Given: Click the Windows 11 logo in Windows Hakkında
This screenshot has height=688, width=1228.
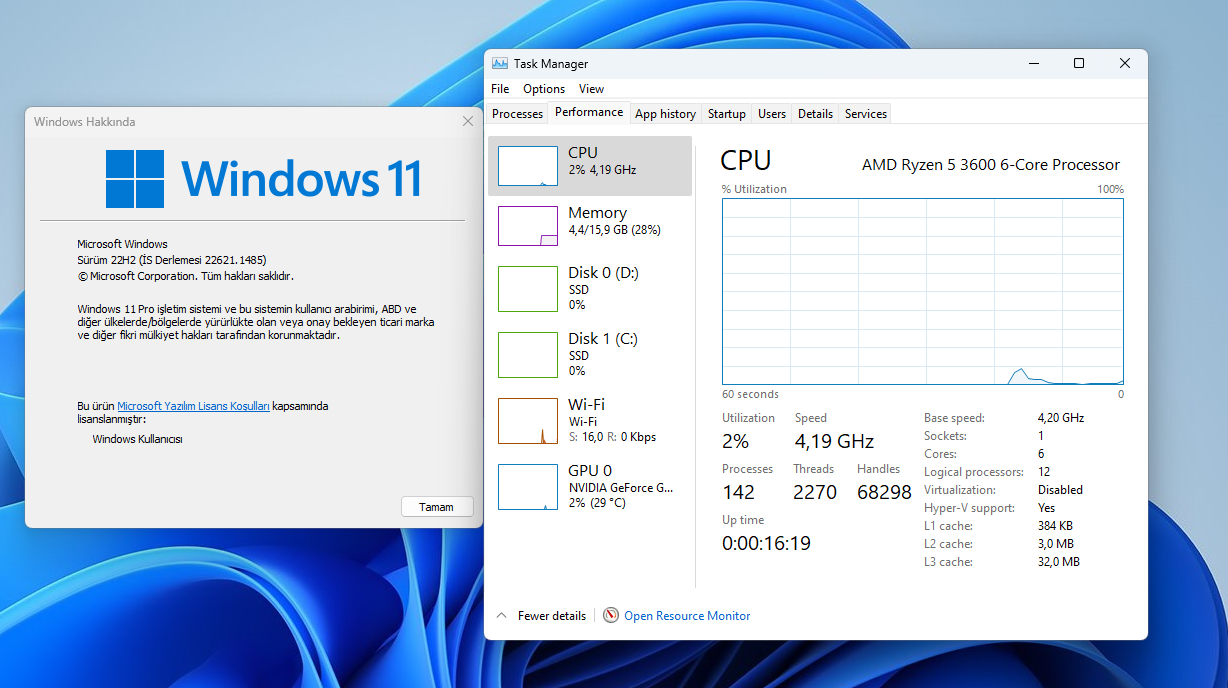Looking at the screenshot, I should pos(264,179).
